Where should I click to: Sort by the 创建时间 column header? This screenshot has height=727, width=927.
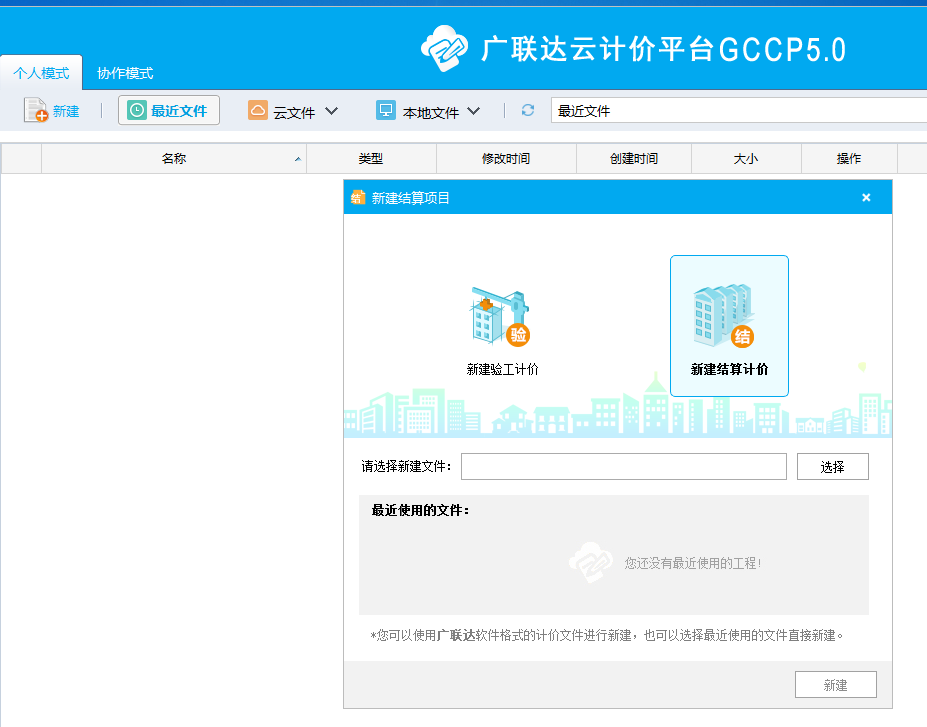coord(634,158)
